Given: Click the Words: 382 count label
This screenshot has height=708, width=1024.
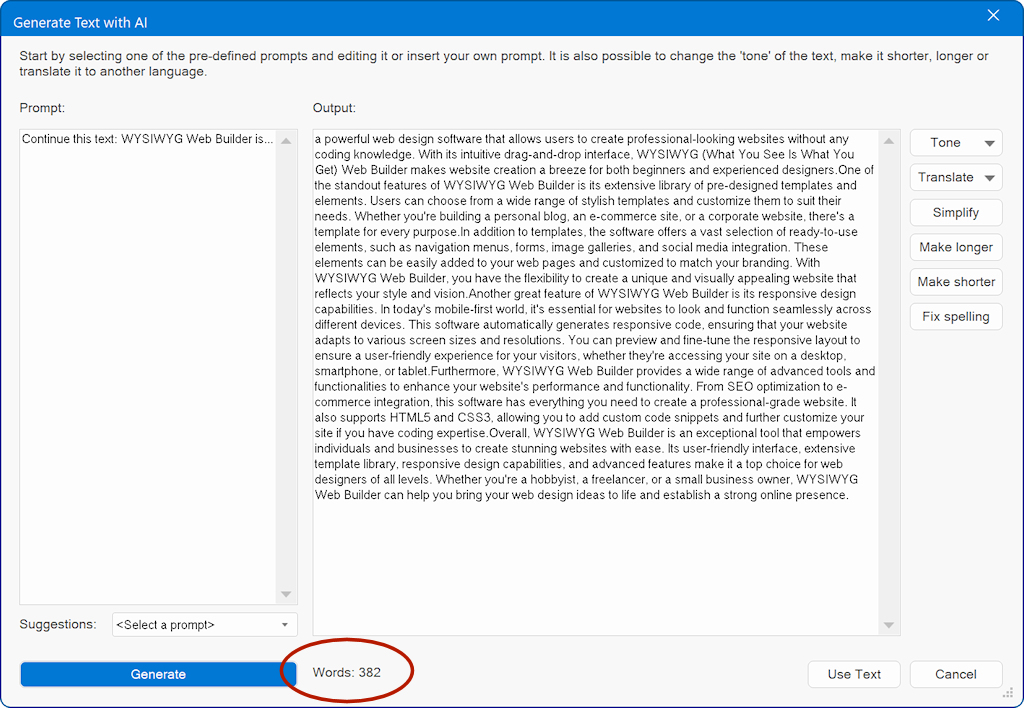Looking at the screenshot, I should coord(347,672).
